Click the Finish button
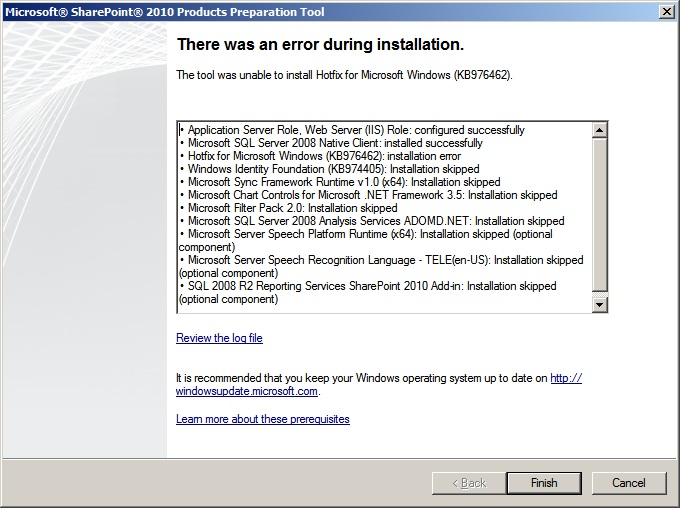This screenshot has width=680, height=508. click(x=543, y=483)
